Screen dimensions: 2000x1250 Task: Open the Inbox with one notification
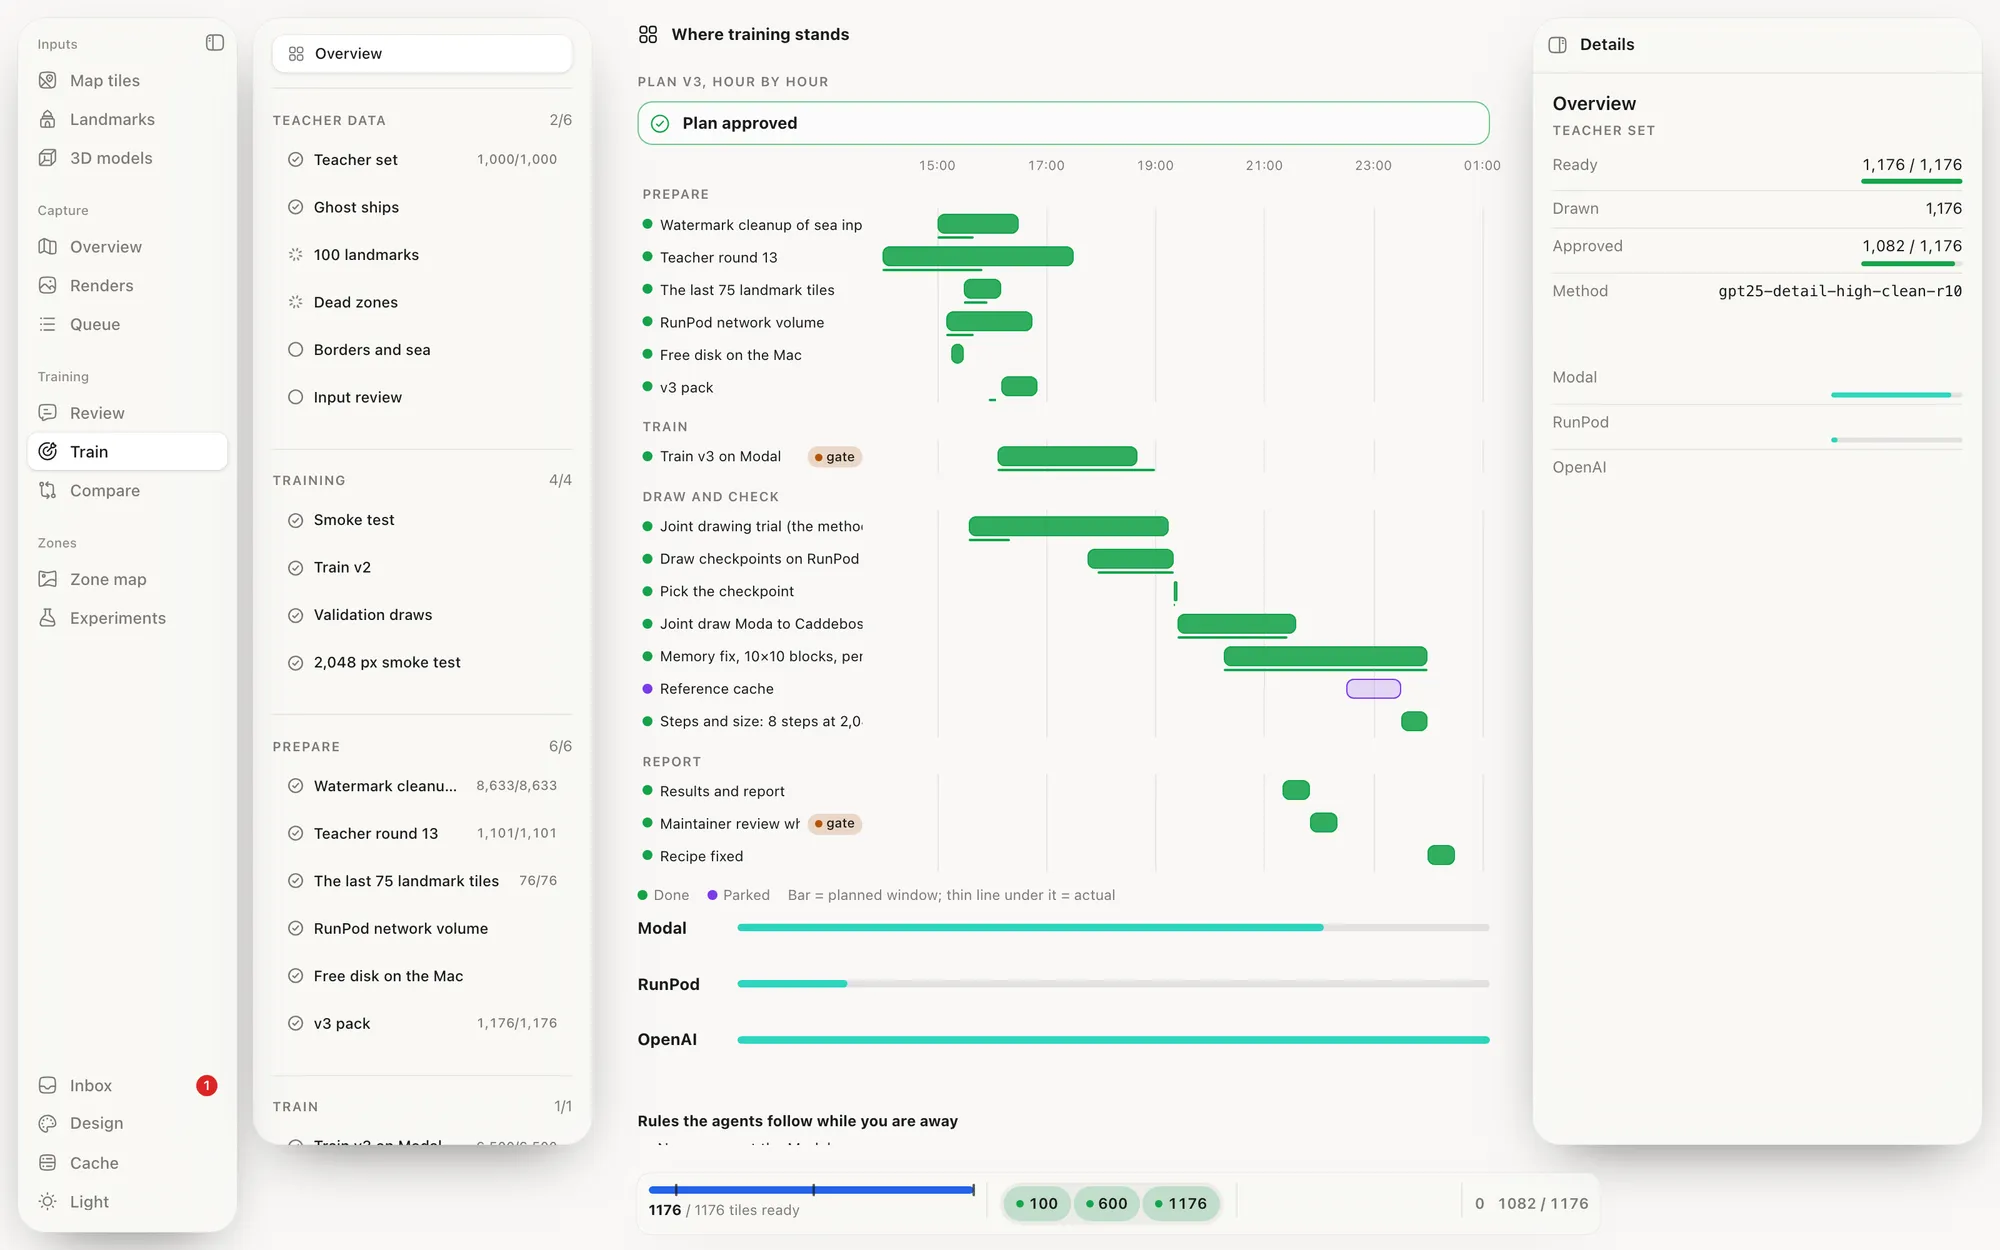click(127, 1085)
